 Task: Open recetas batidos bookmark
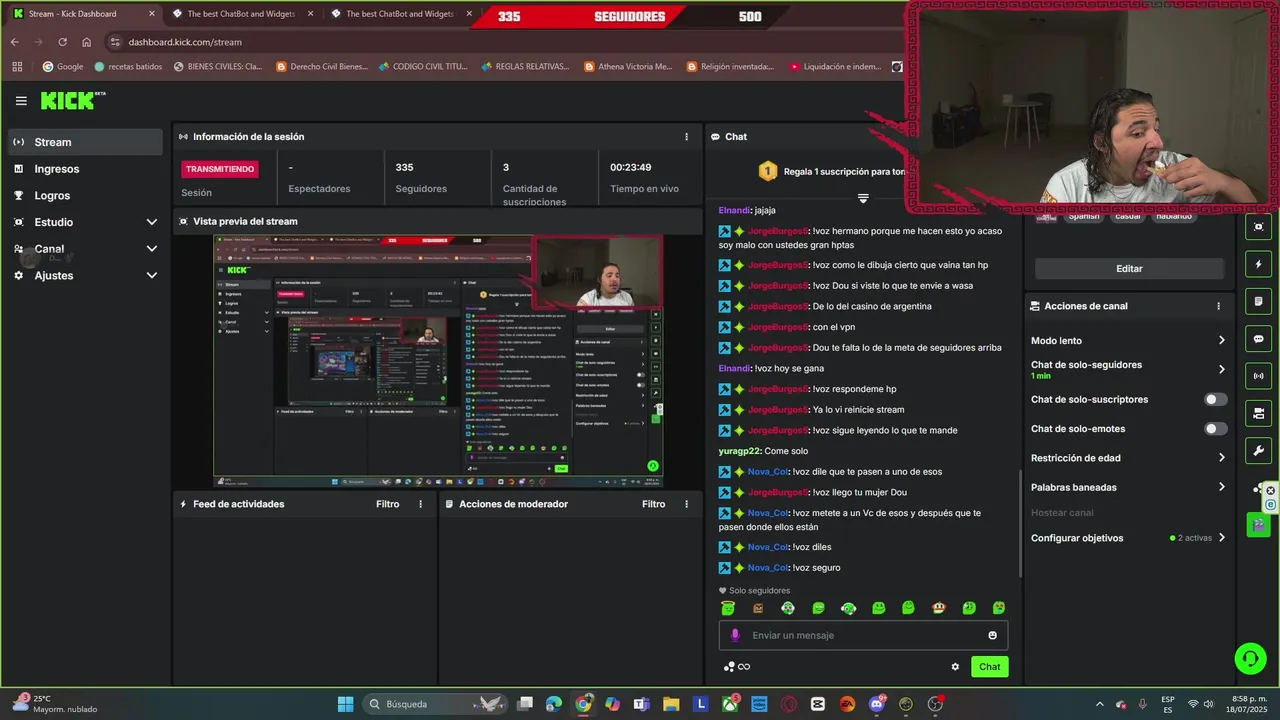click(128, 67)
